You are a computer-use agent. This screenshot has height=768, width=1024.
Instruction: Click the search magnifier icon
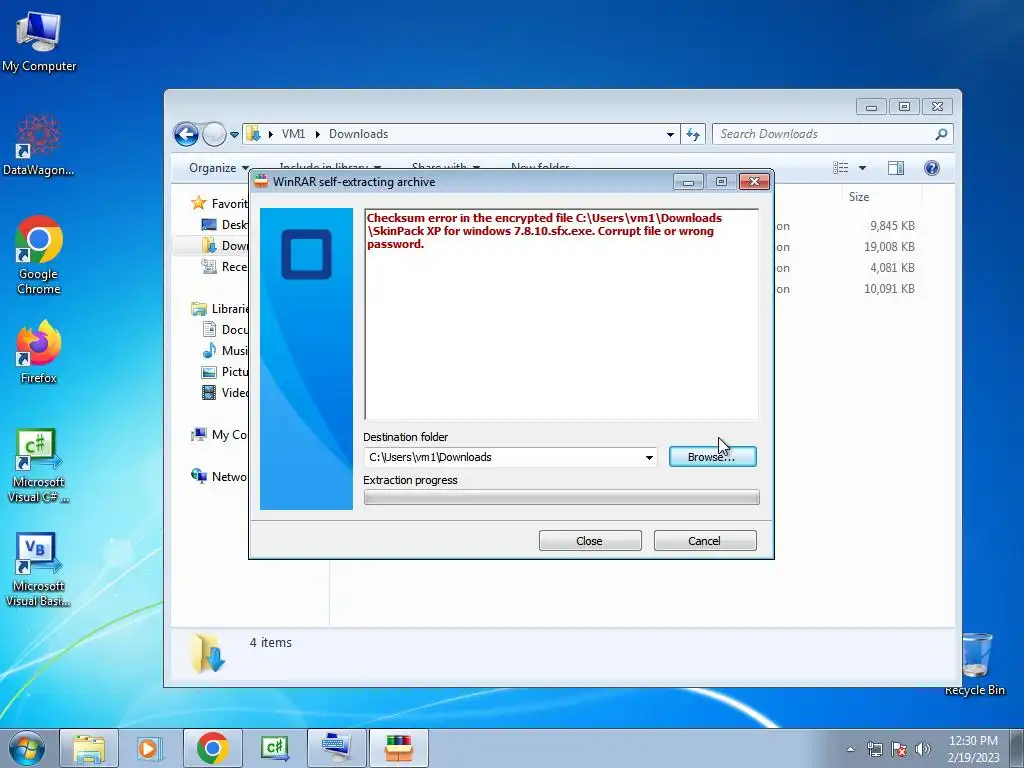(x=941, y=134)
